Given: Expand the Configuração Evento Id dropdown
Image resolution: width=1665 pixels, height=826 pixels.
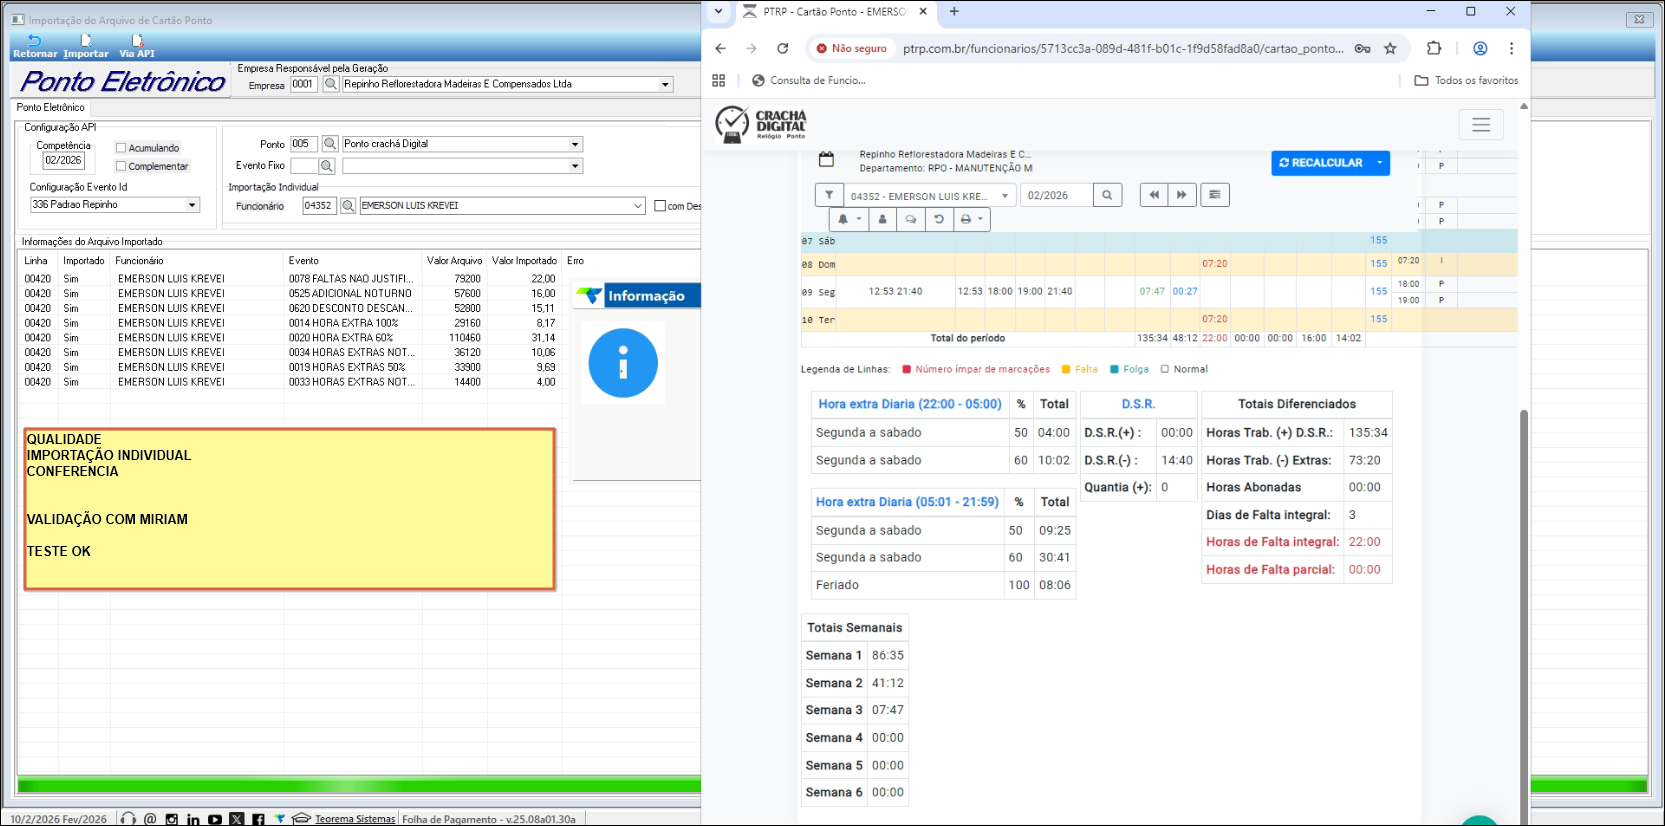Looking at the screenshot, I should [192, 205].
